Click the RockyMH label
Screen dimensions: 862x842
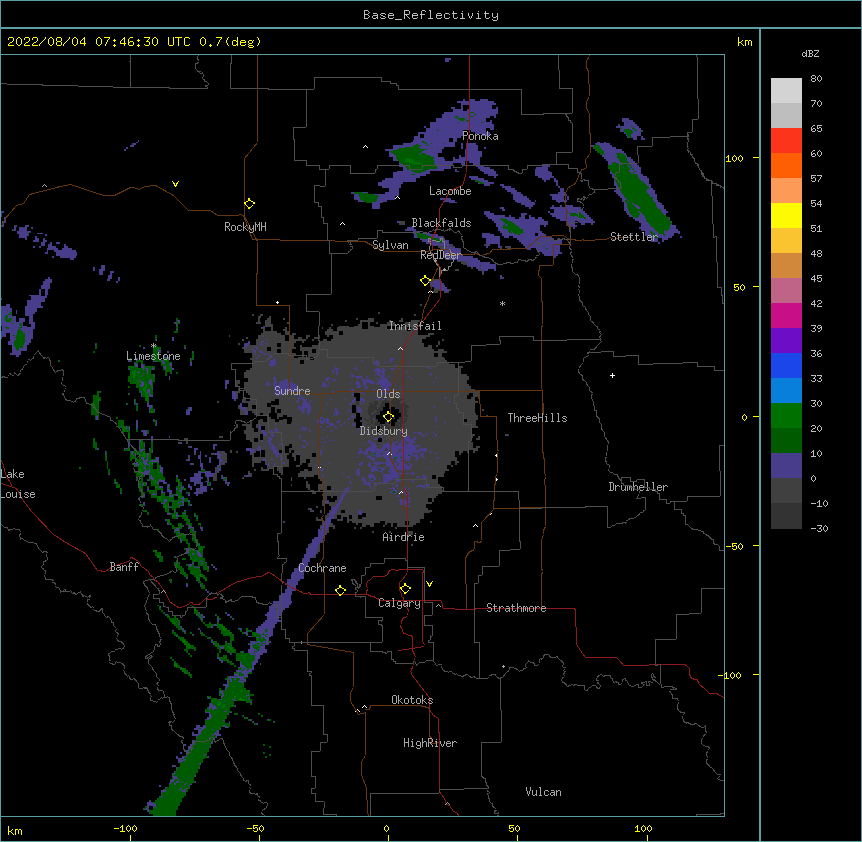pyautogui.click(x=245, y=227)
